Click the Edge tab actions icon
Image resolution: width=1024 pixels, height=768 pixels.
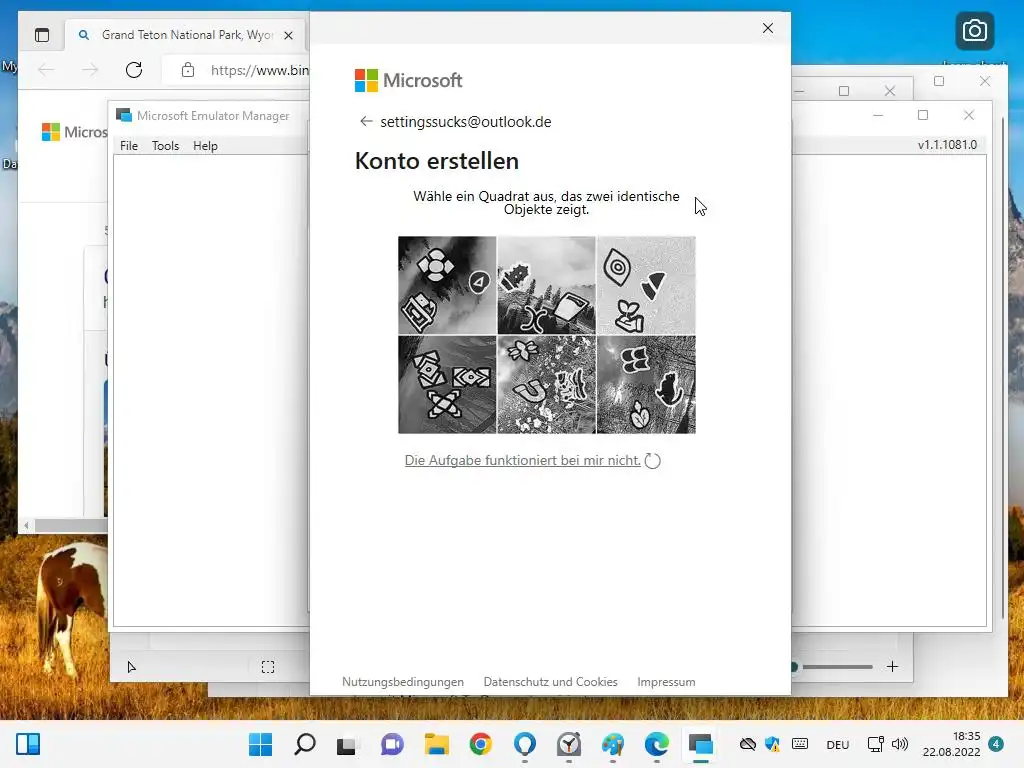coord(42,35)
